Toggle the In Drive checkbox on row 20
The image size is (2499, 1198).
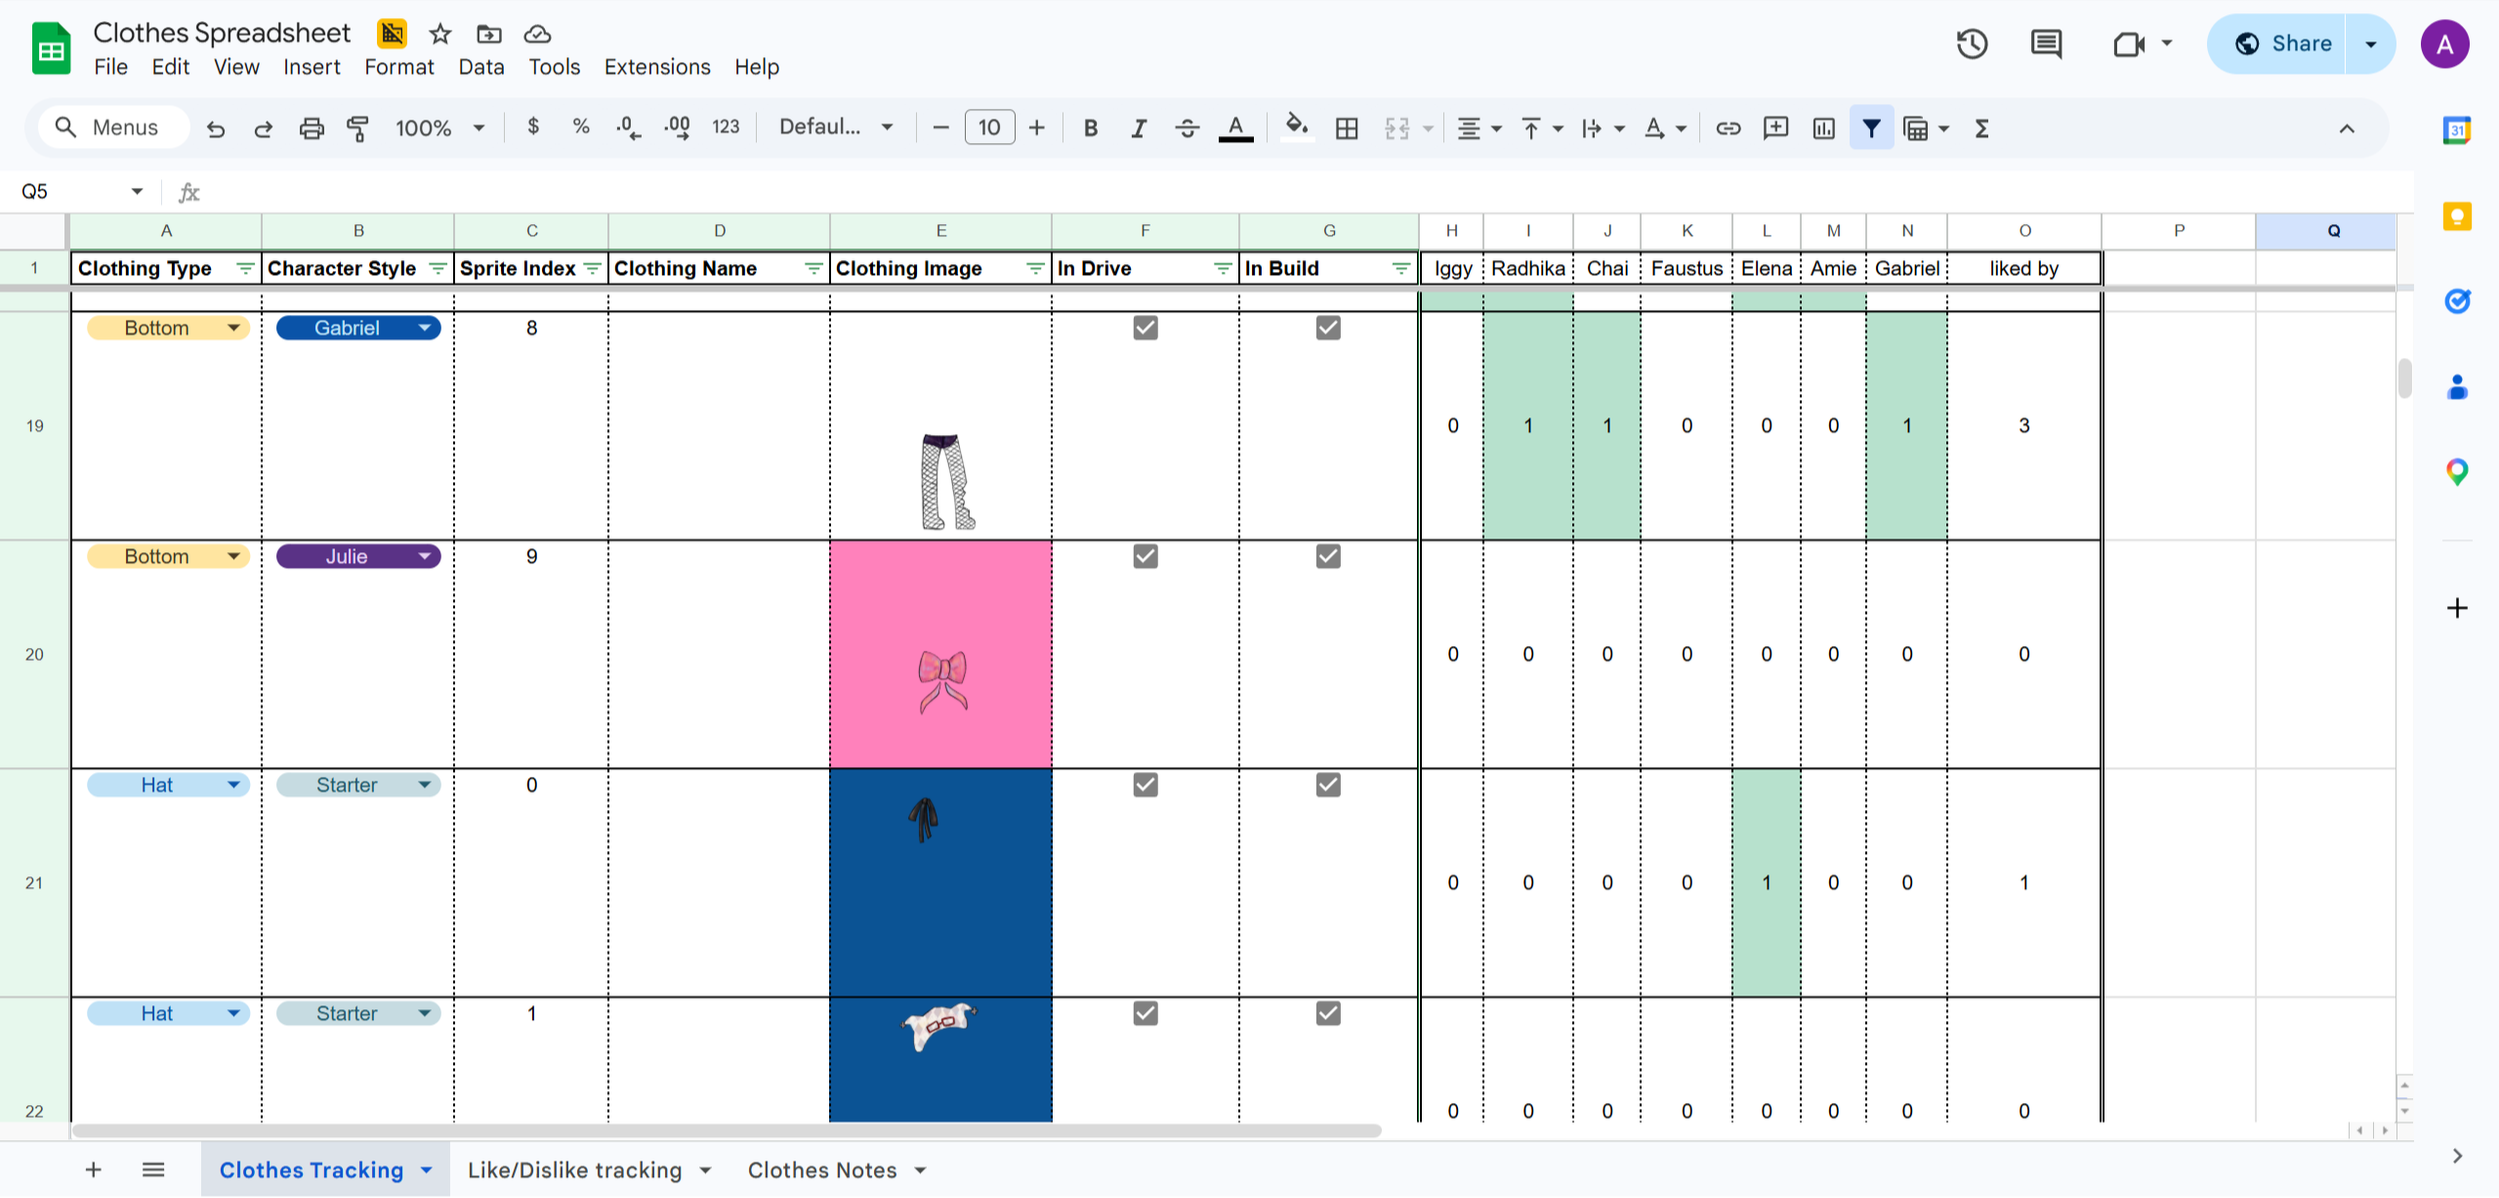(x=1145, y=555)
